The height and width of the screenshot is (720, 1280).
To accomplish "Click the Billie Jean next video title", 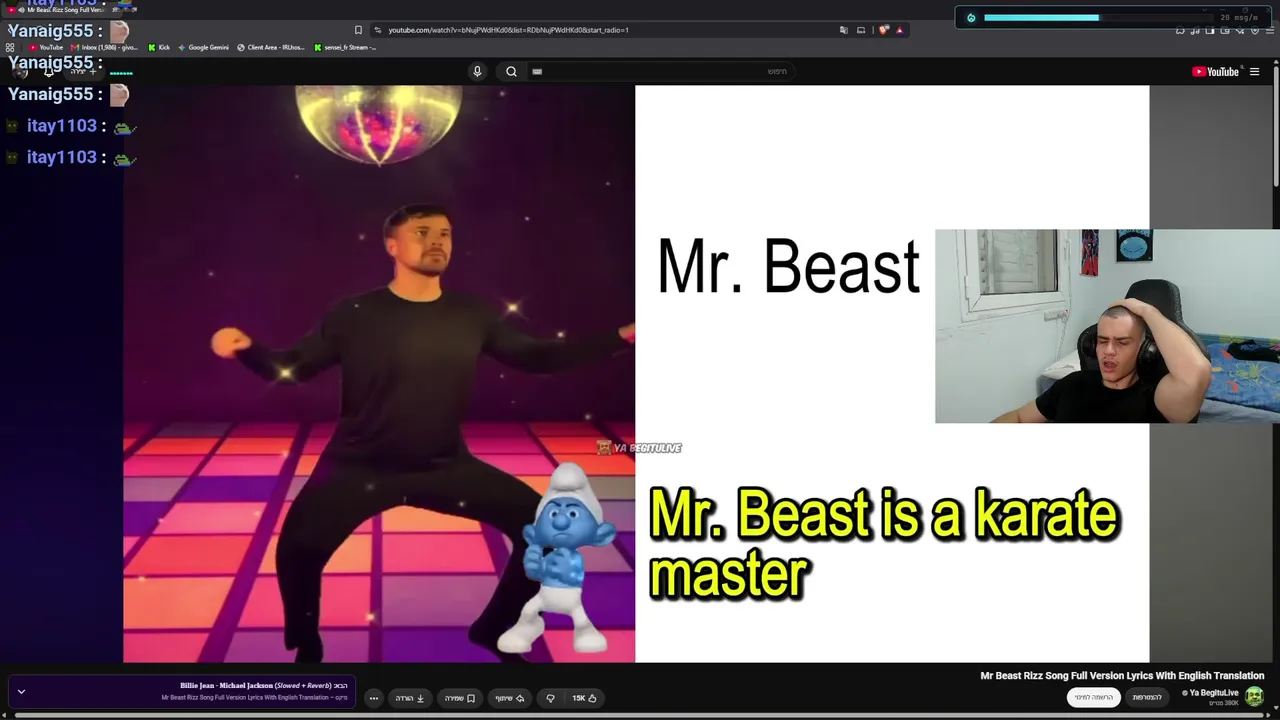I will pos(264,686).
